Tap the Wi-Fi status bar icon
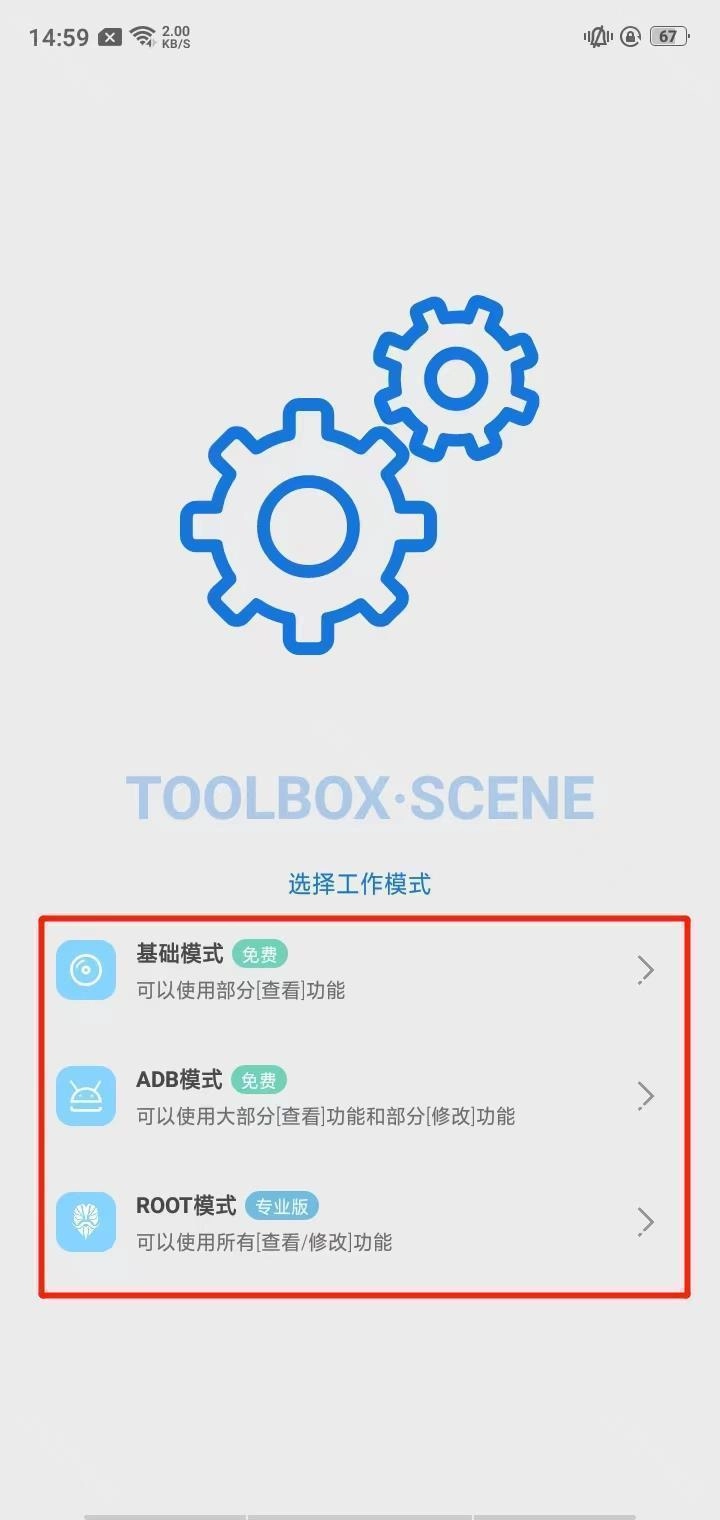The width and height of the screenshot is (720, 1520). 144,37
